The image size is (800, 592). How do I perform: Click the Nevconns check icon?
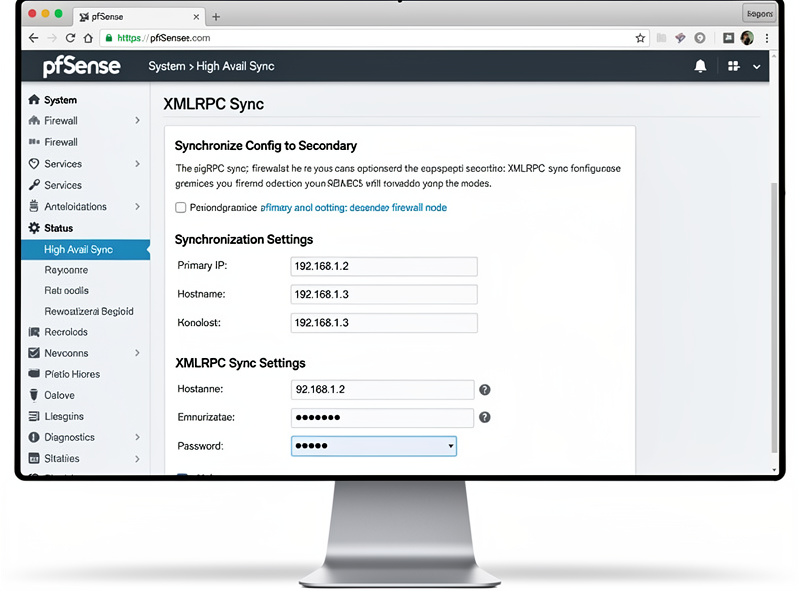click(x=34, y=353)
